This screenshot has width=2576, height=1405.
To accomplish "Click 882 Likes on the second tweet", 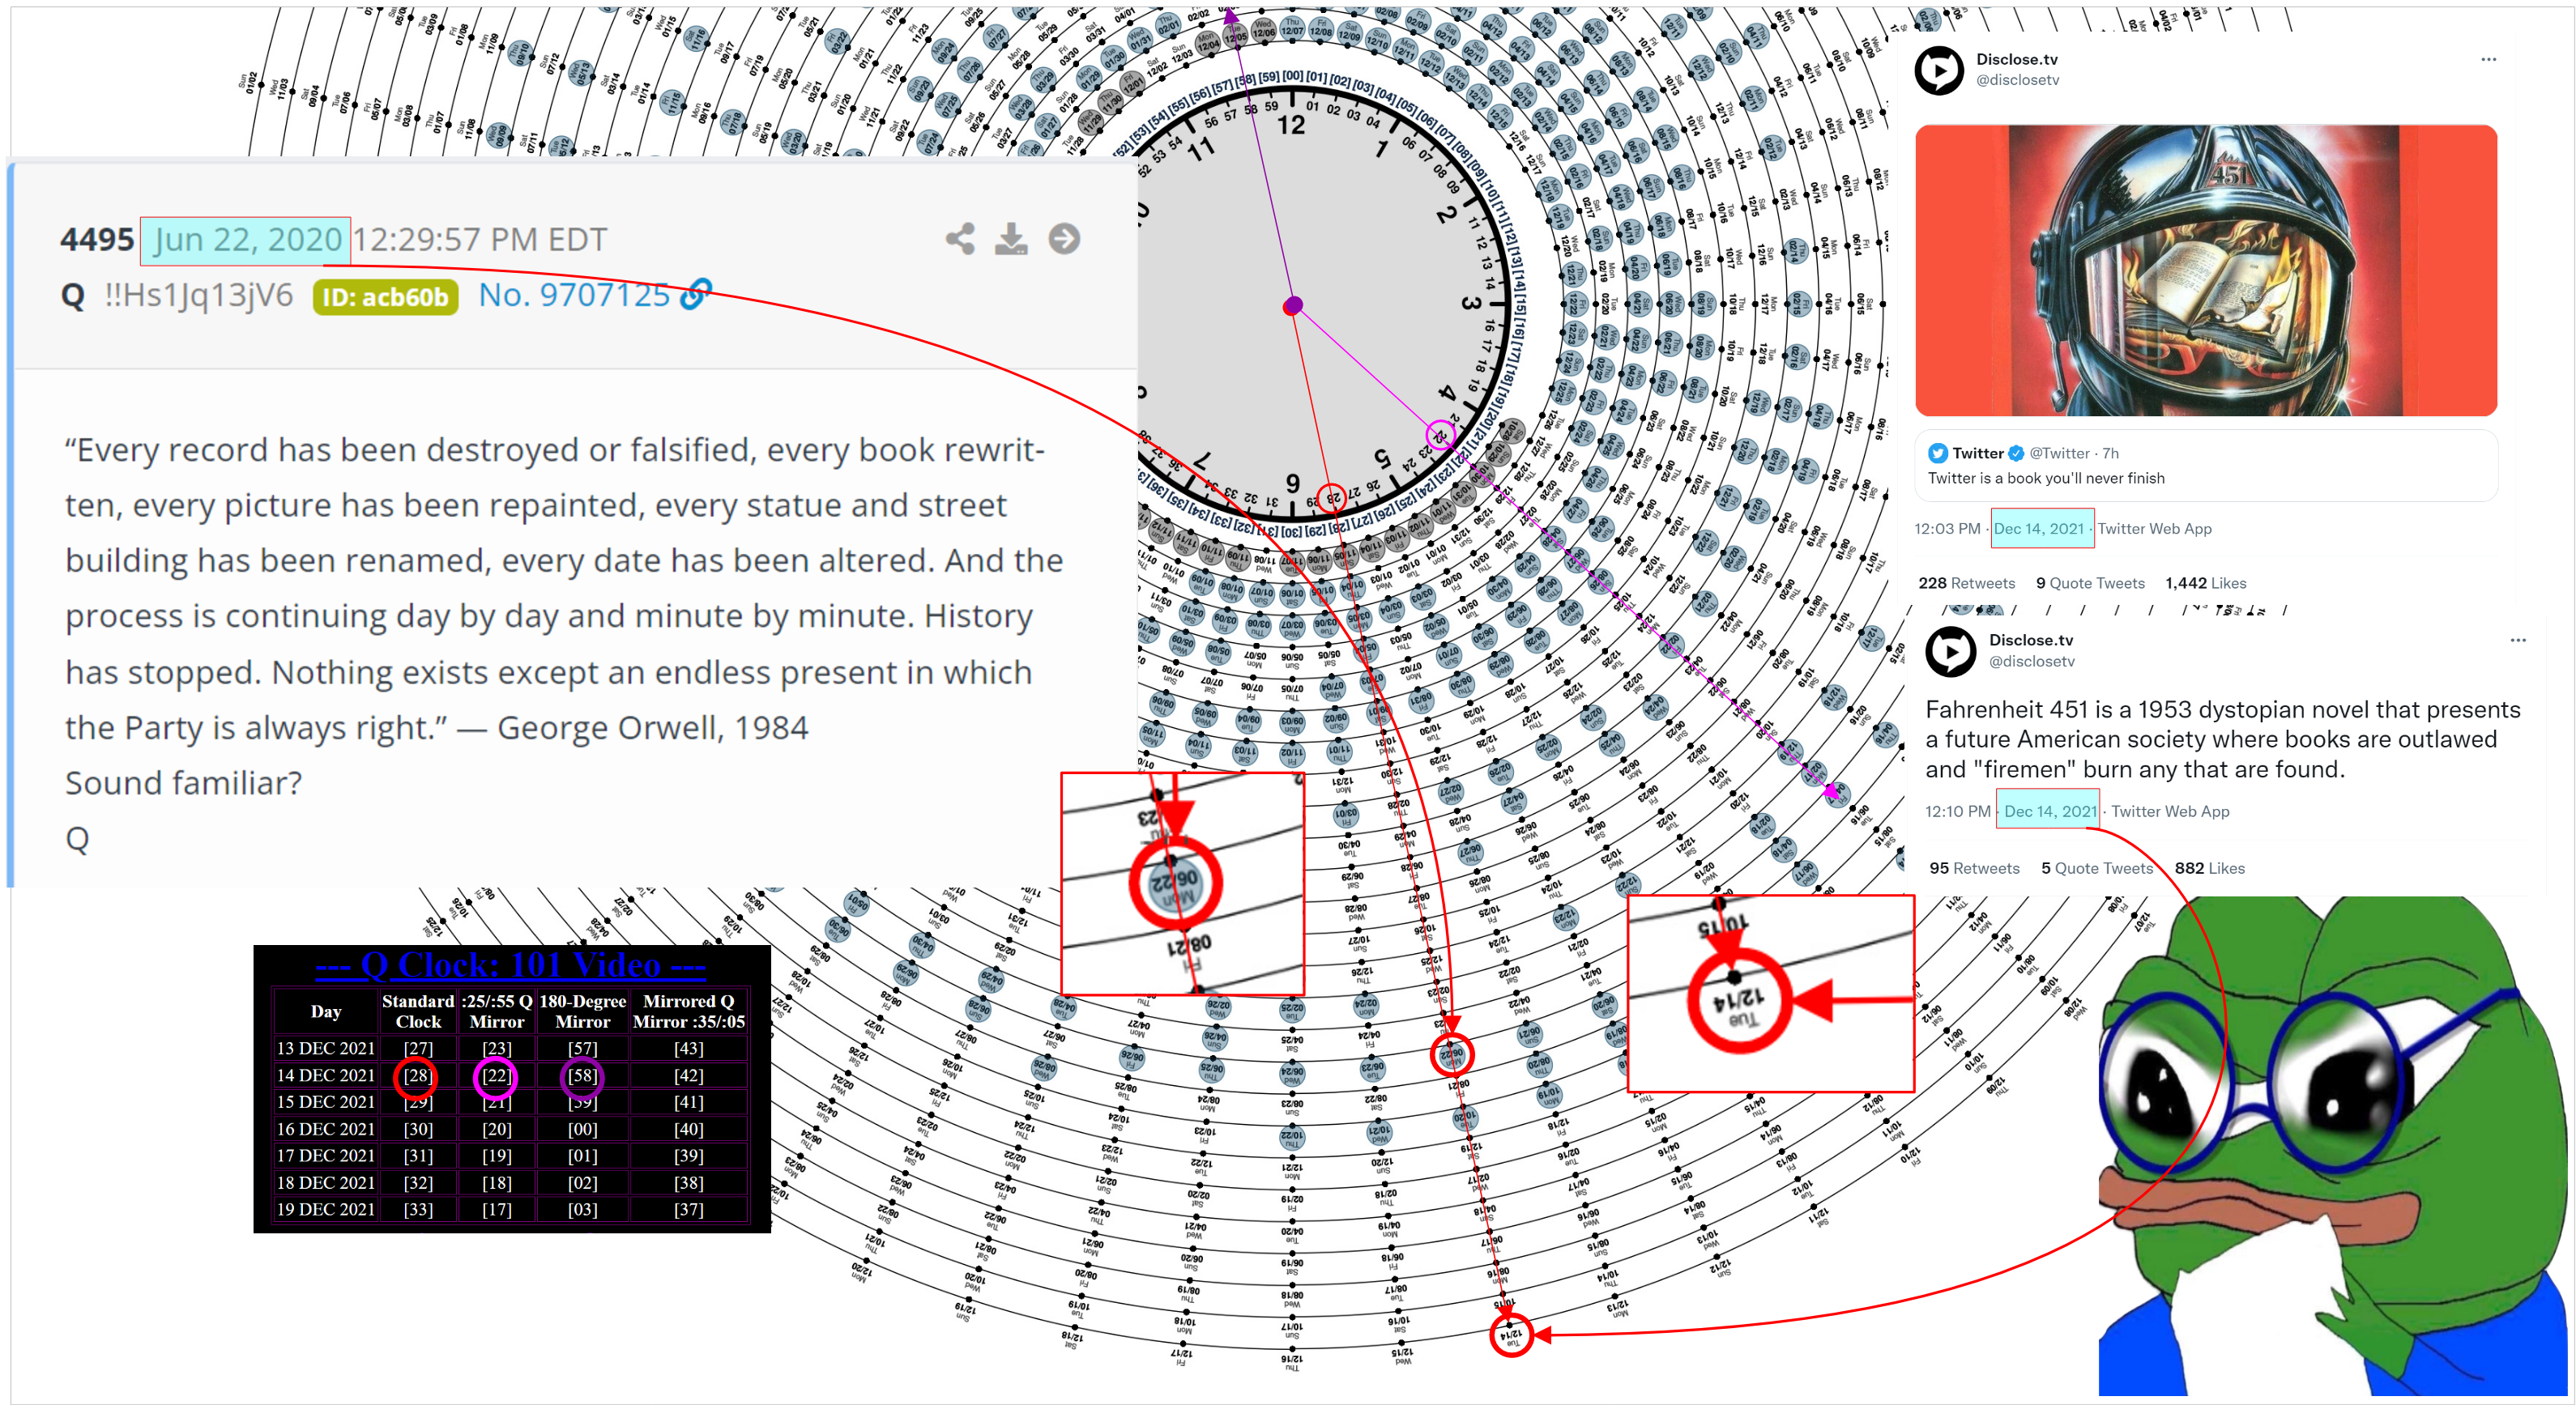I will click(2209, 868).
